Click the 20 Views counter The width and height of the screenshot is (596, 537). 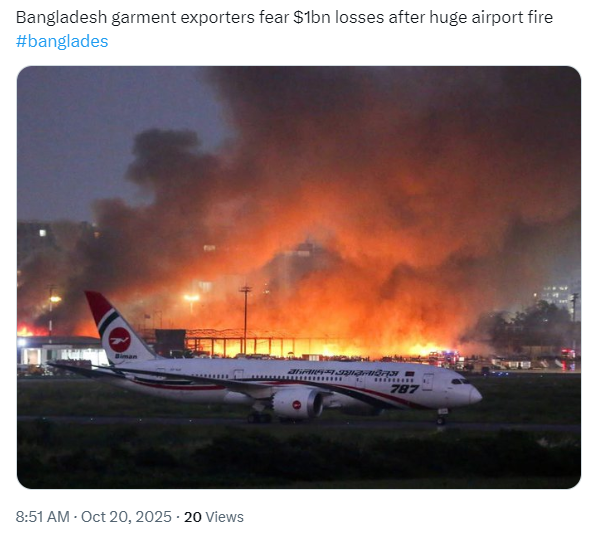[214, 517]
